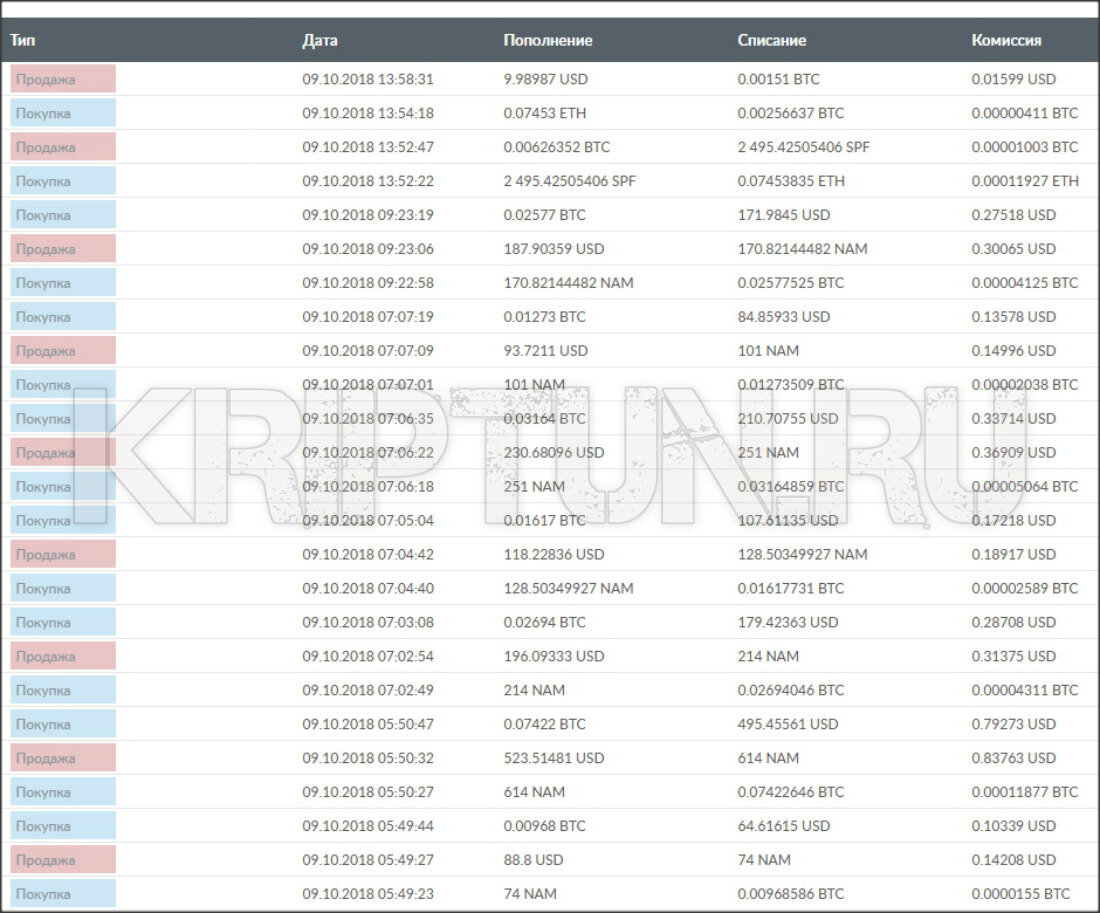Click withdrawal value 179.42363 USD
This screenshot has height=913, width=1100.
788,622
